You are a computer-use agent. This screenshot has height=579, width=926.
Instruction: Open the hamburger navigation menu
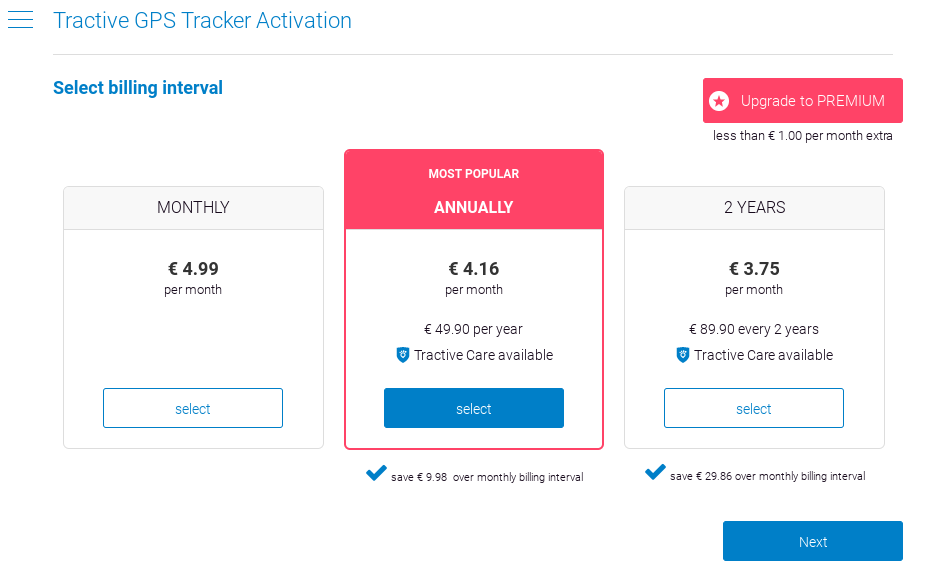(x=20, y=19)
